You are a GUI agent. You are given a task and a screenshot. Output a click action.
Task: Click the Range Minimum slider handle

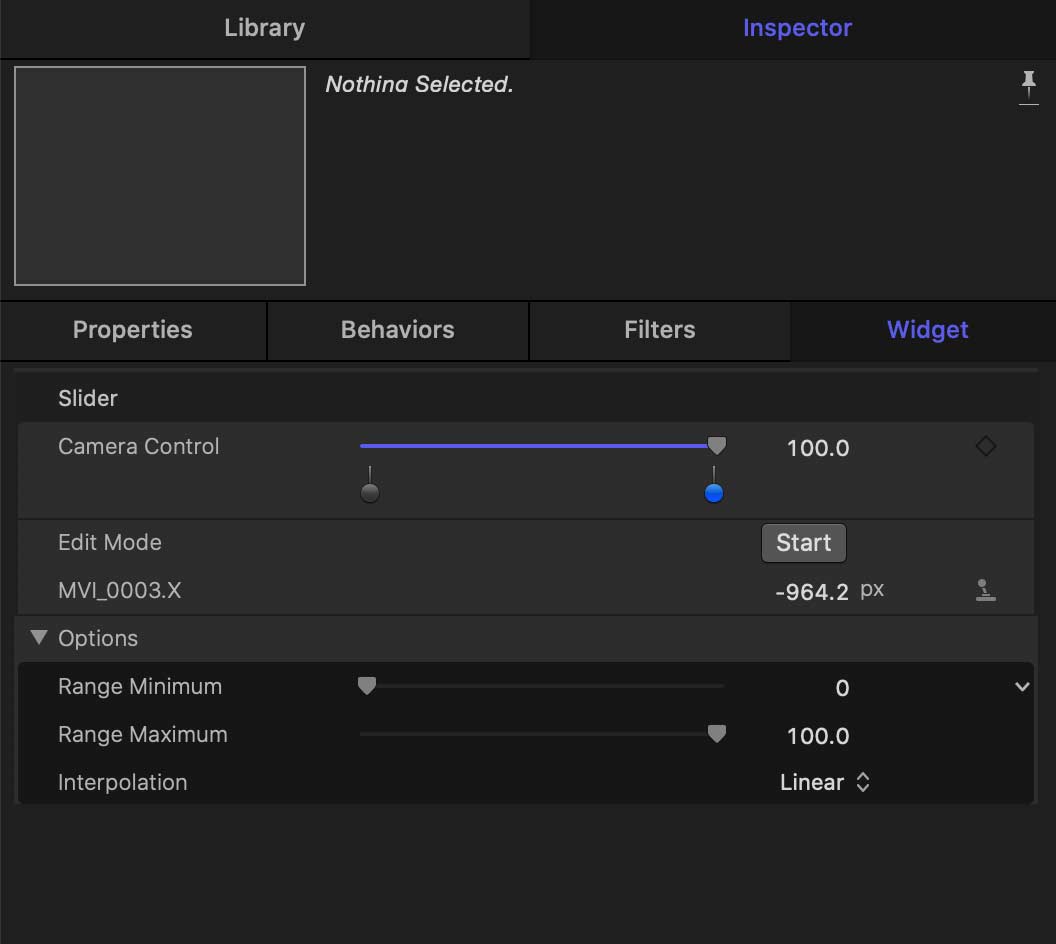click(367, 685)
